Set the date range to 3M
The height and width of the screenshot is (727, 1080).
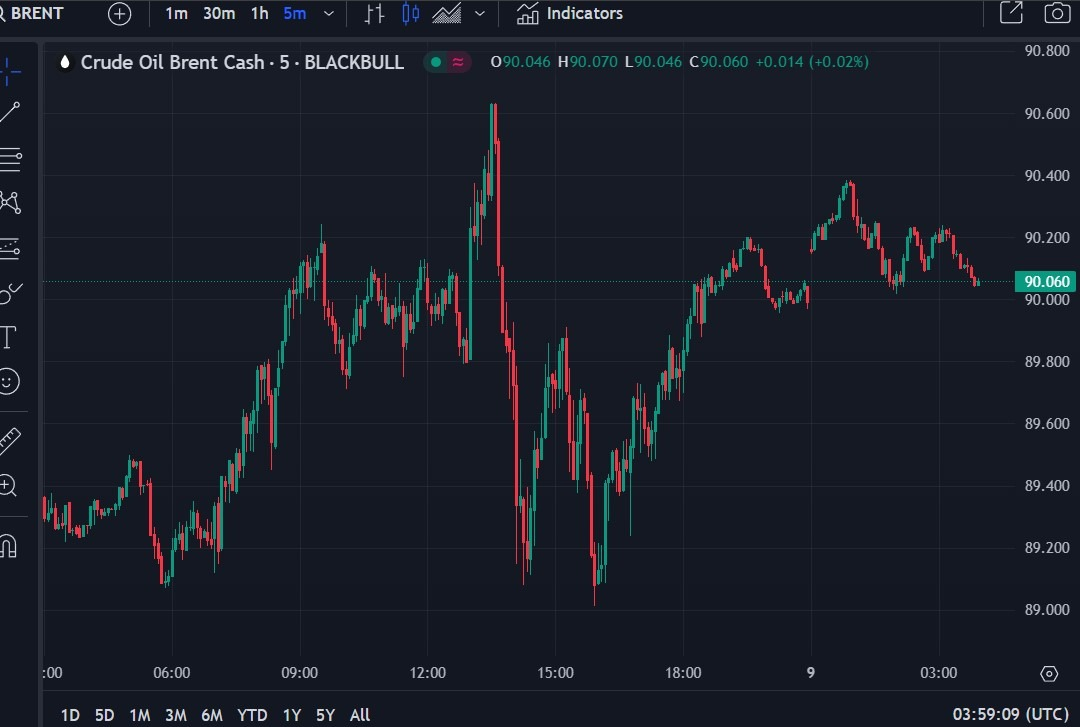[x=176, y=715]
